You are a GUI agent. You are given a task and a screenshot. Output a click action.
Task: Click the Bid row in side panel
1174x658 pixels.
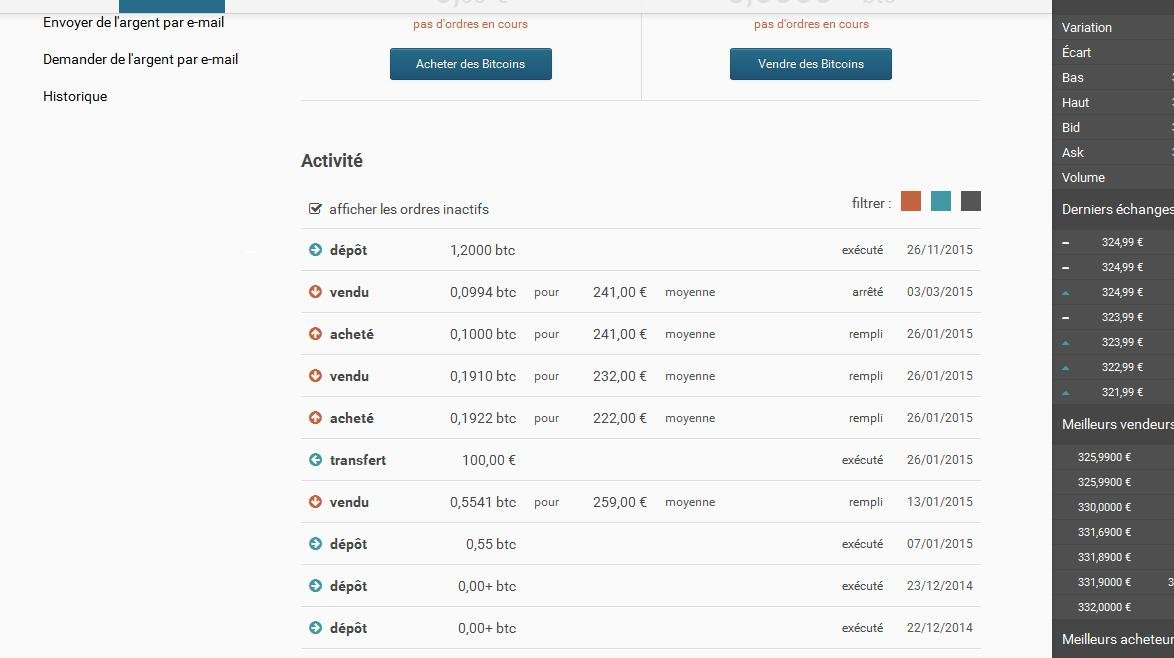[x=1113, y=127]
